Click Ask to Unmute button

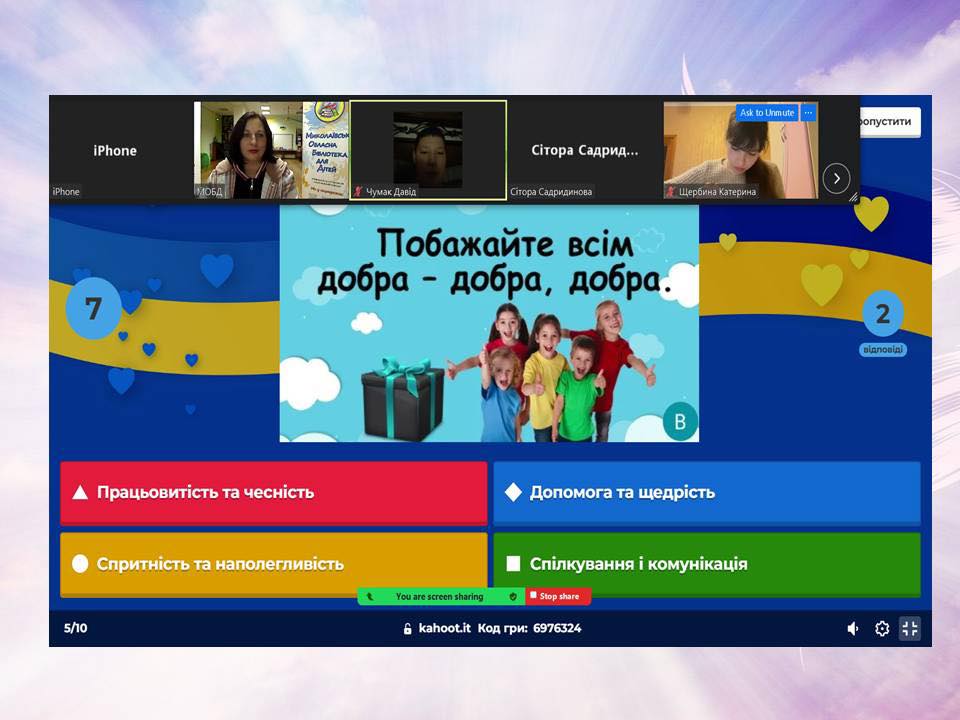767,113
